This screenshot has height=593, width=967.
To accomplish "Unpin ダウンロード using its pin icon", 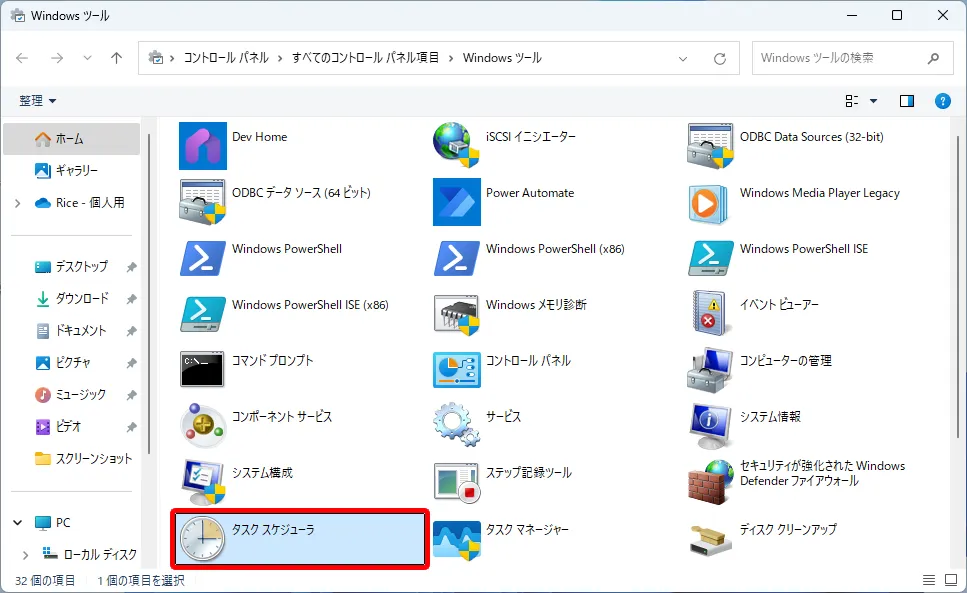I will (131, 299).
